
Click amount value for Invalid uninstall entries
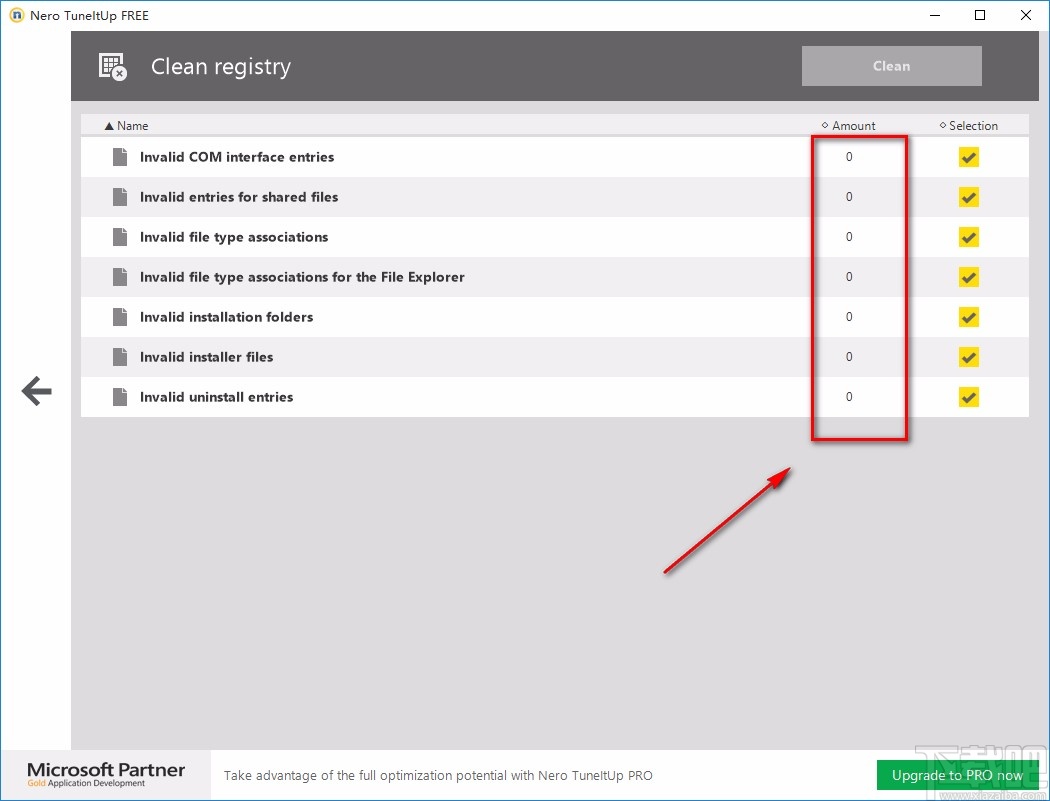pyautogui.click(x=848, y=397)
